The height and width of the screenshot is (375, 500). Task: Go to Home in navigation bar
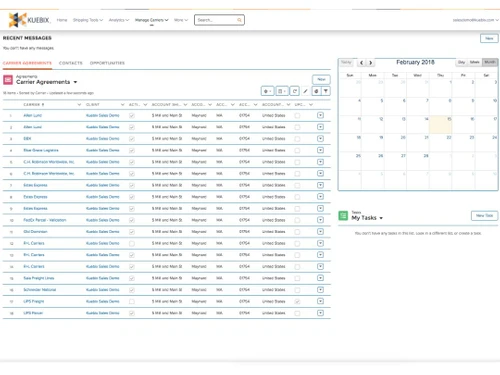(x=62, y=20)
